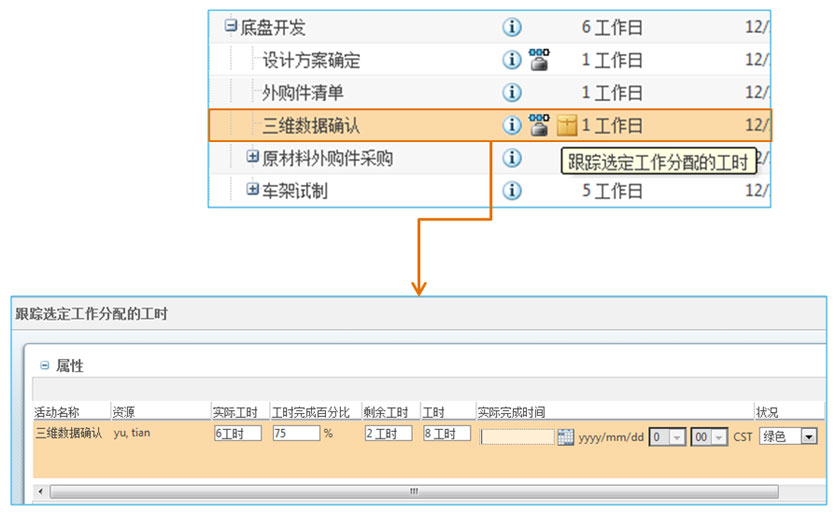This screenshot has width=836, height=515.
Task: Click the 活动名称 column header
Action: pos(57,412)
